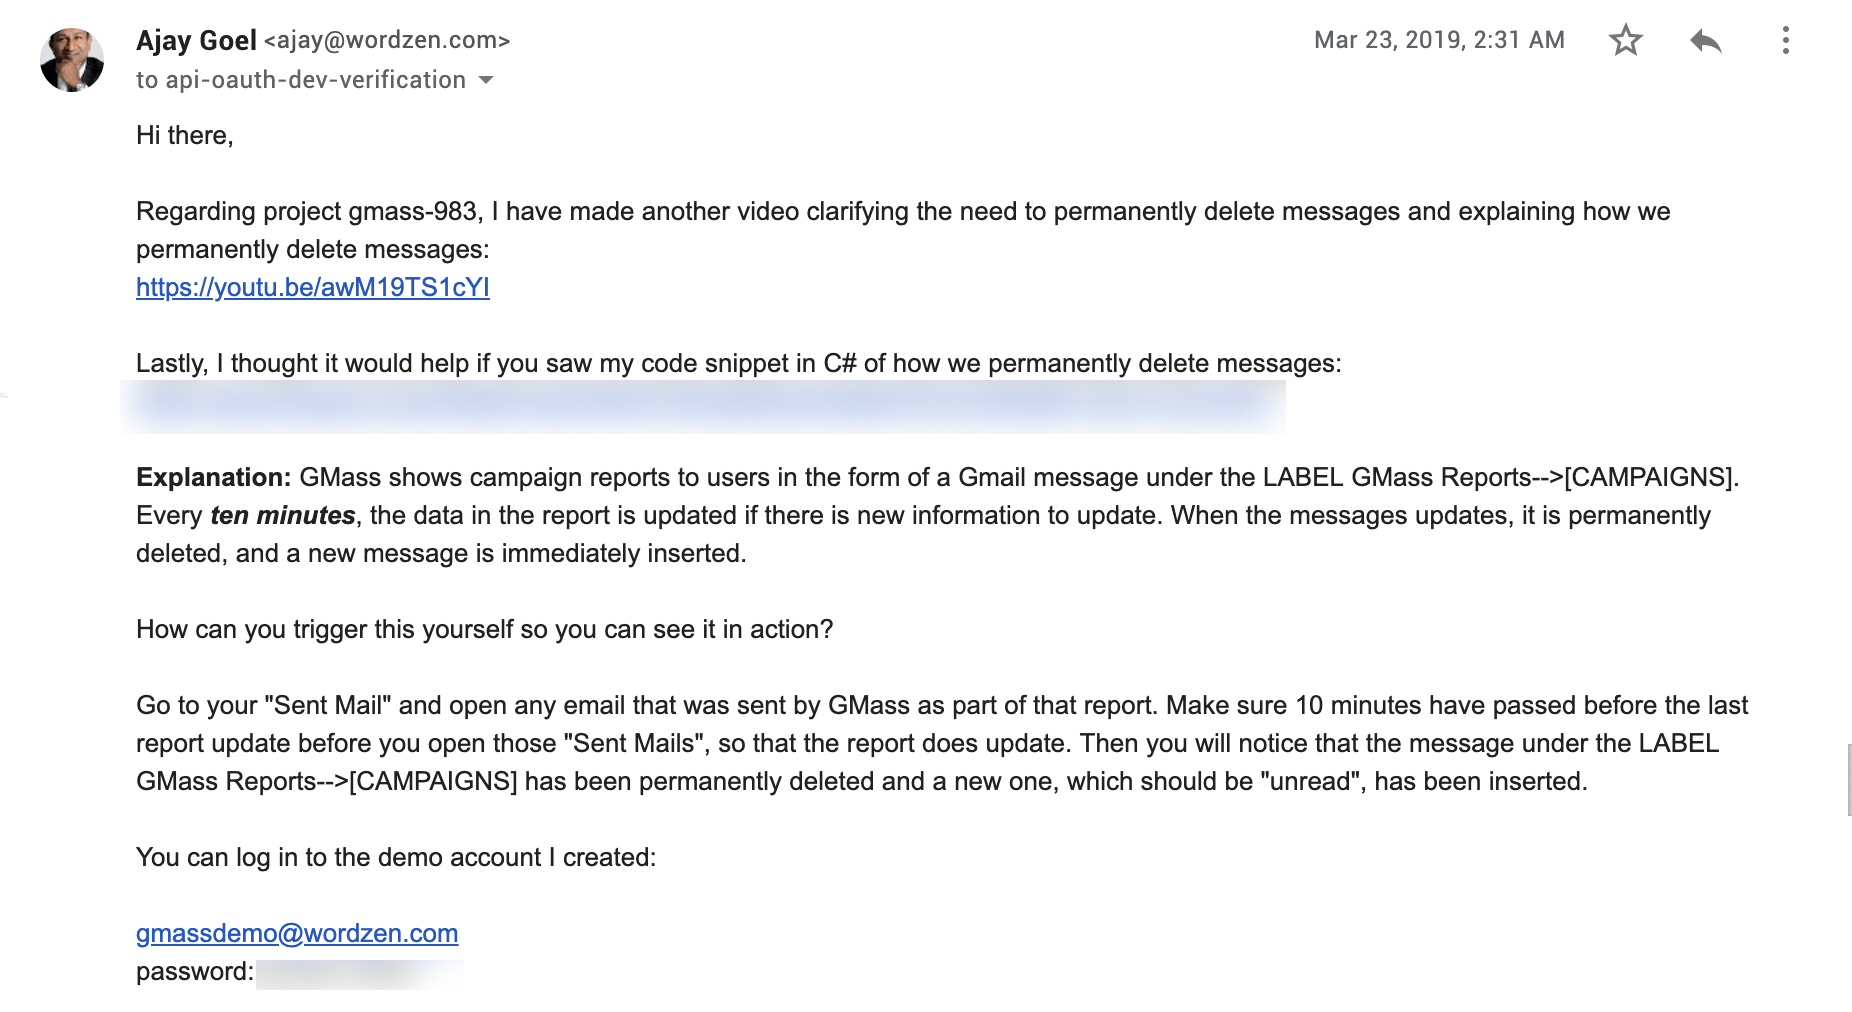Click the bold italic 'ten minutes' text

283,515
